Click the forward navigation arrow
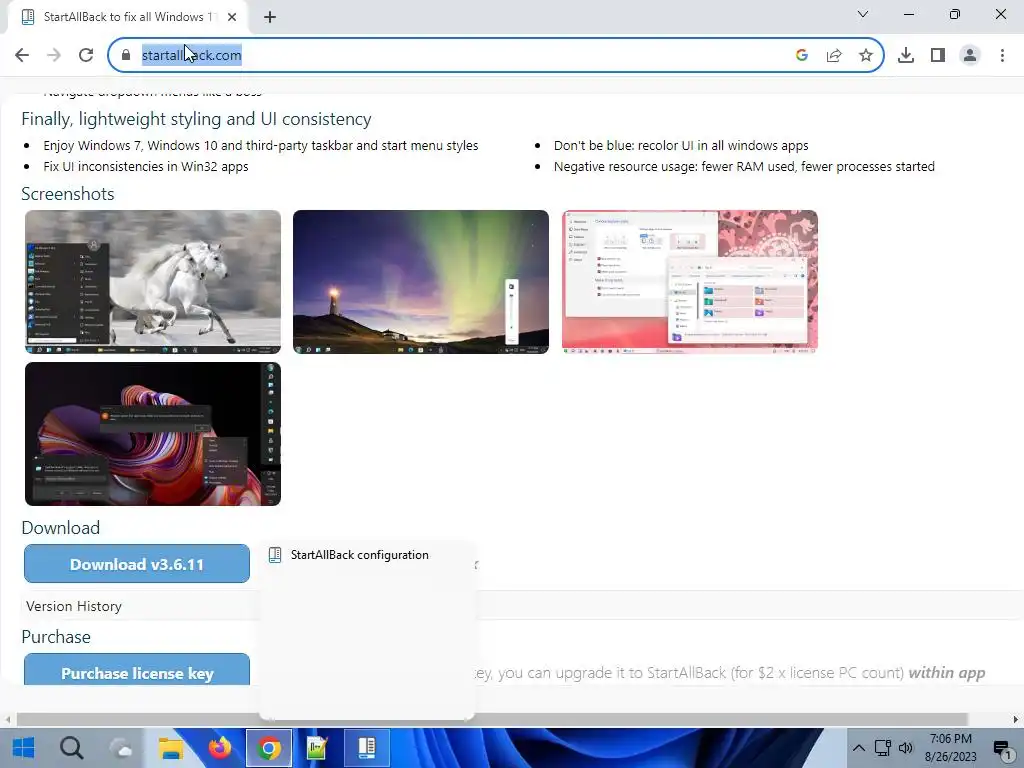 tap(54, 55)
